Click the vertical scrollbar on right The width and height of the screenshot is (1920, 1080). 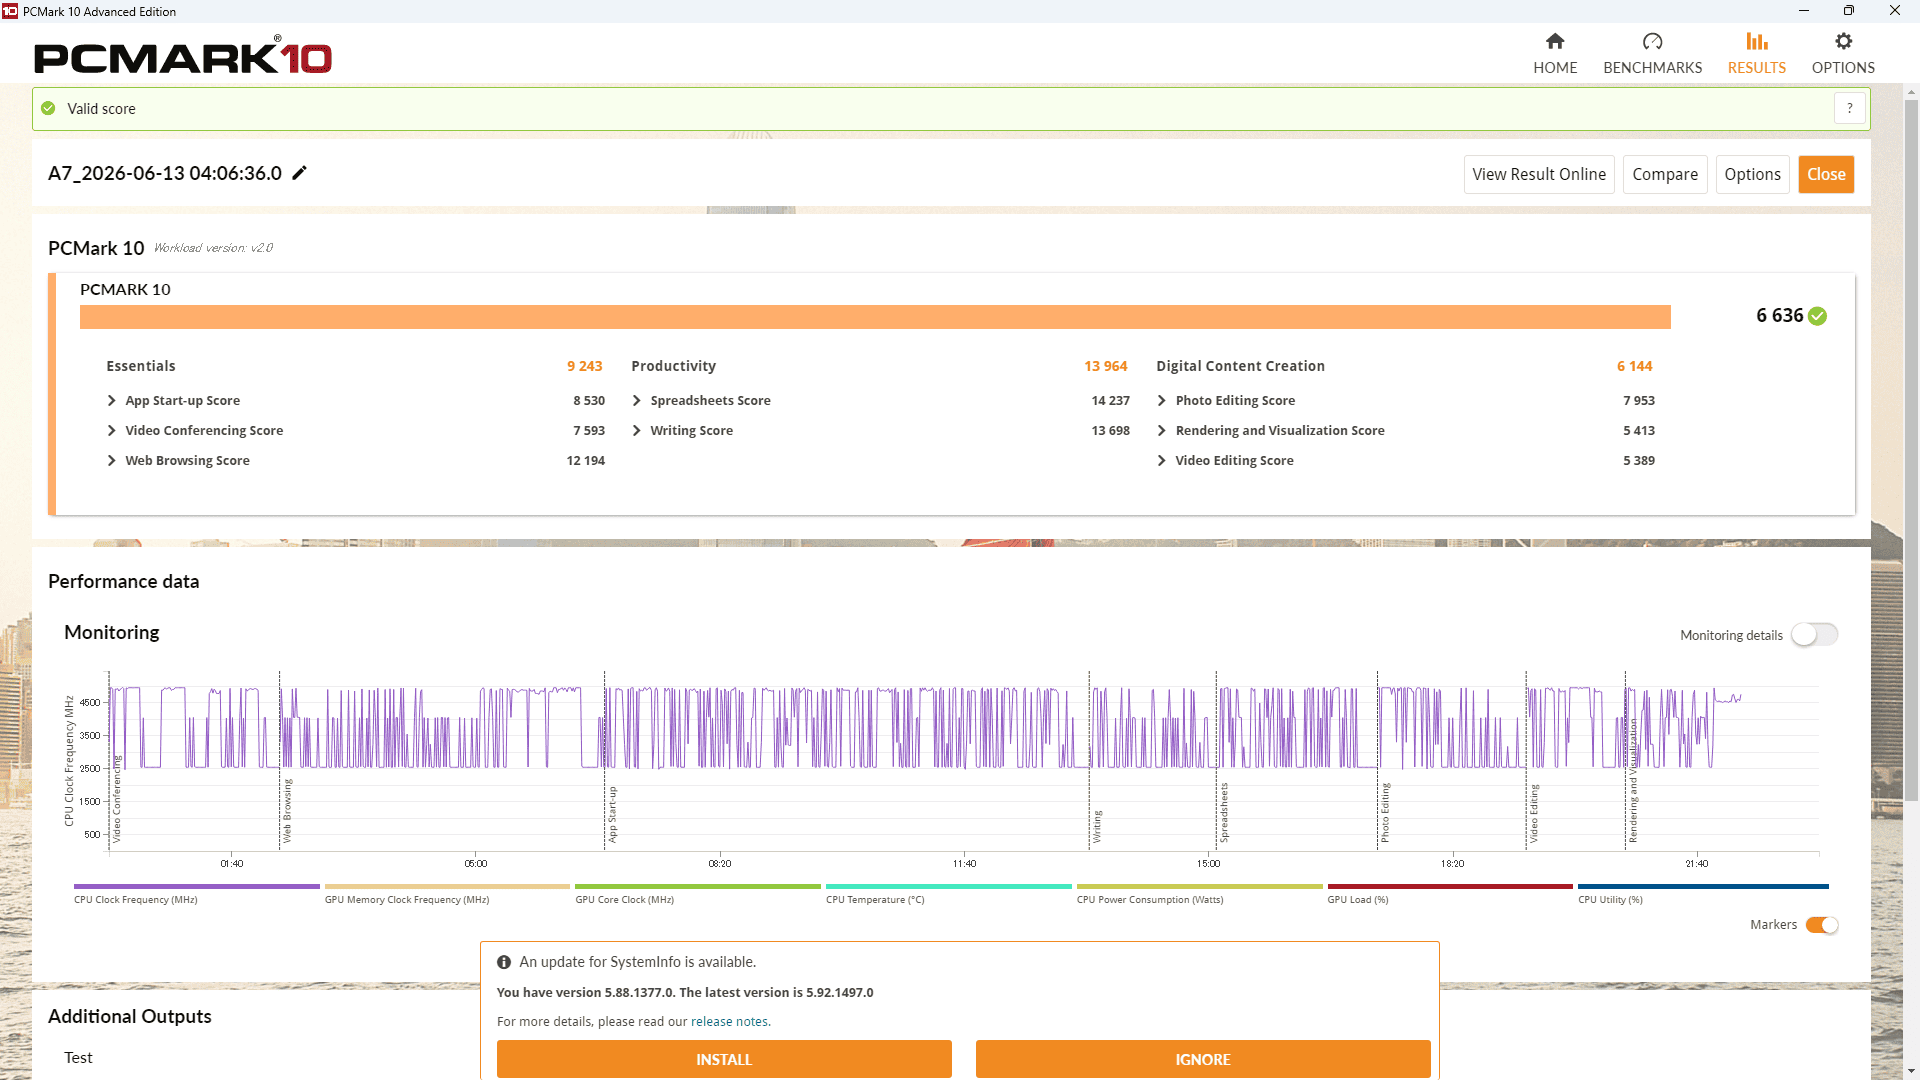pyautogui.click(x=1911, y=450)
